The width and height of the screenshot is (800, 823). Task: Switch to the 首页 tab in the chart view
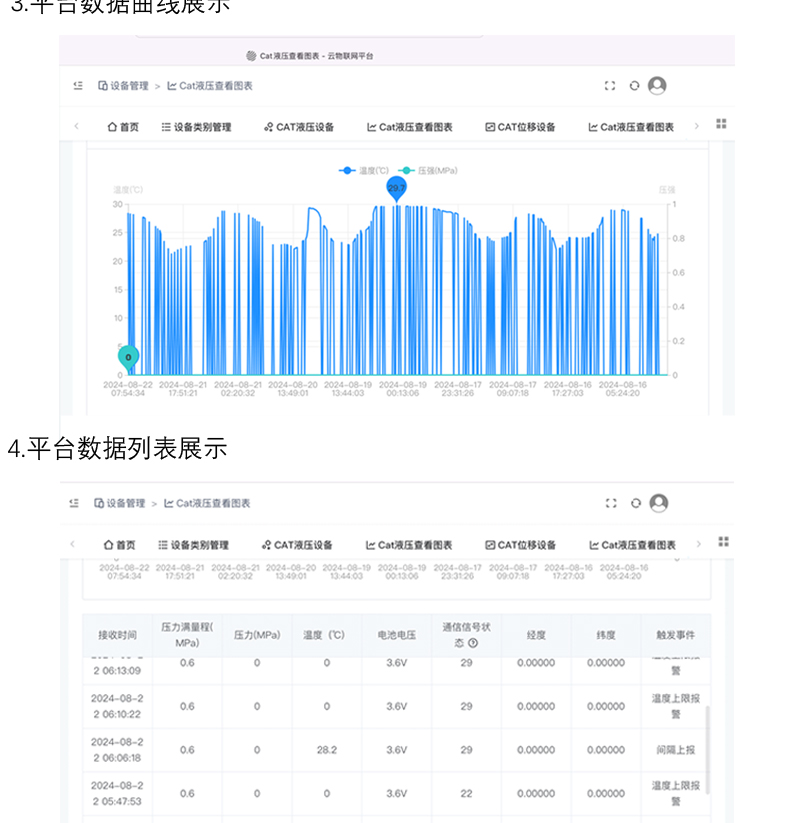click(x=123, y=127)
